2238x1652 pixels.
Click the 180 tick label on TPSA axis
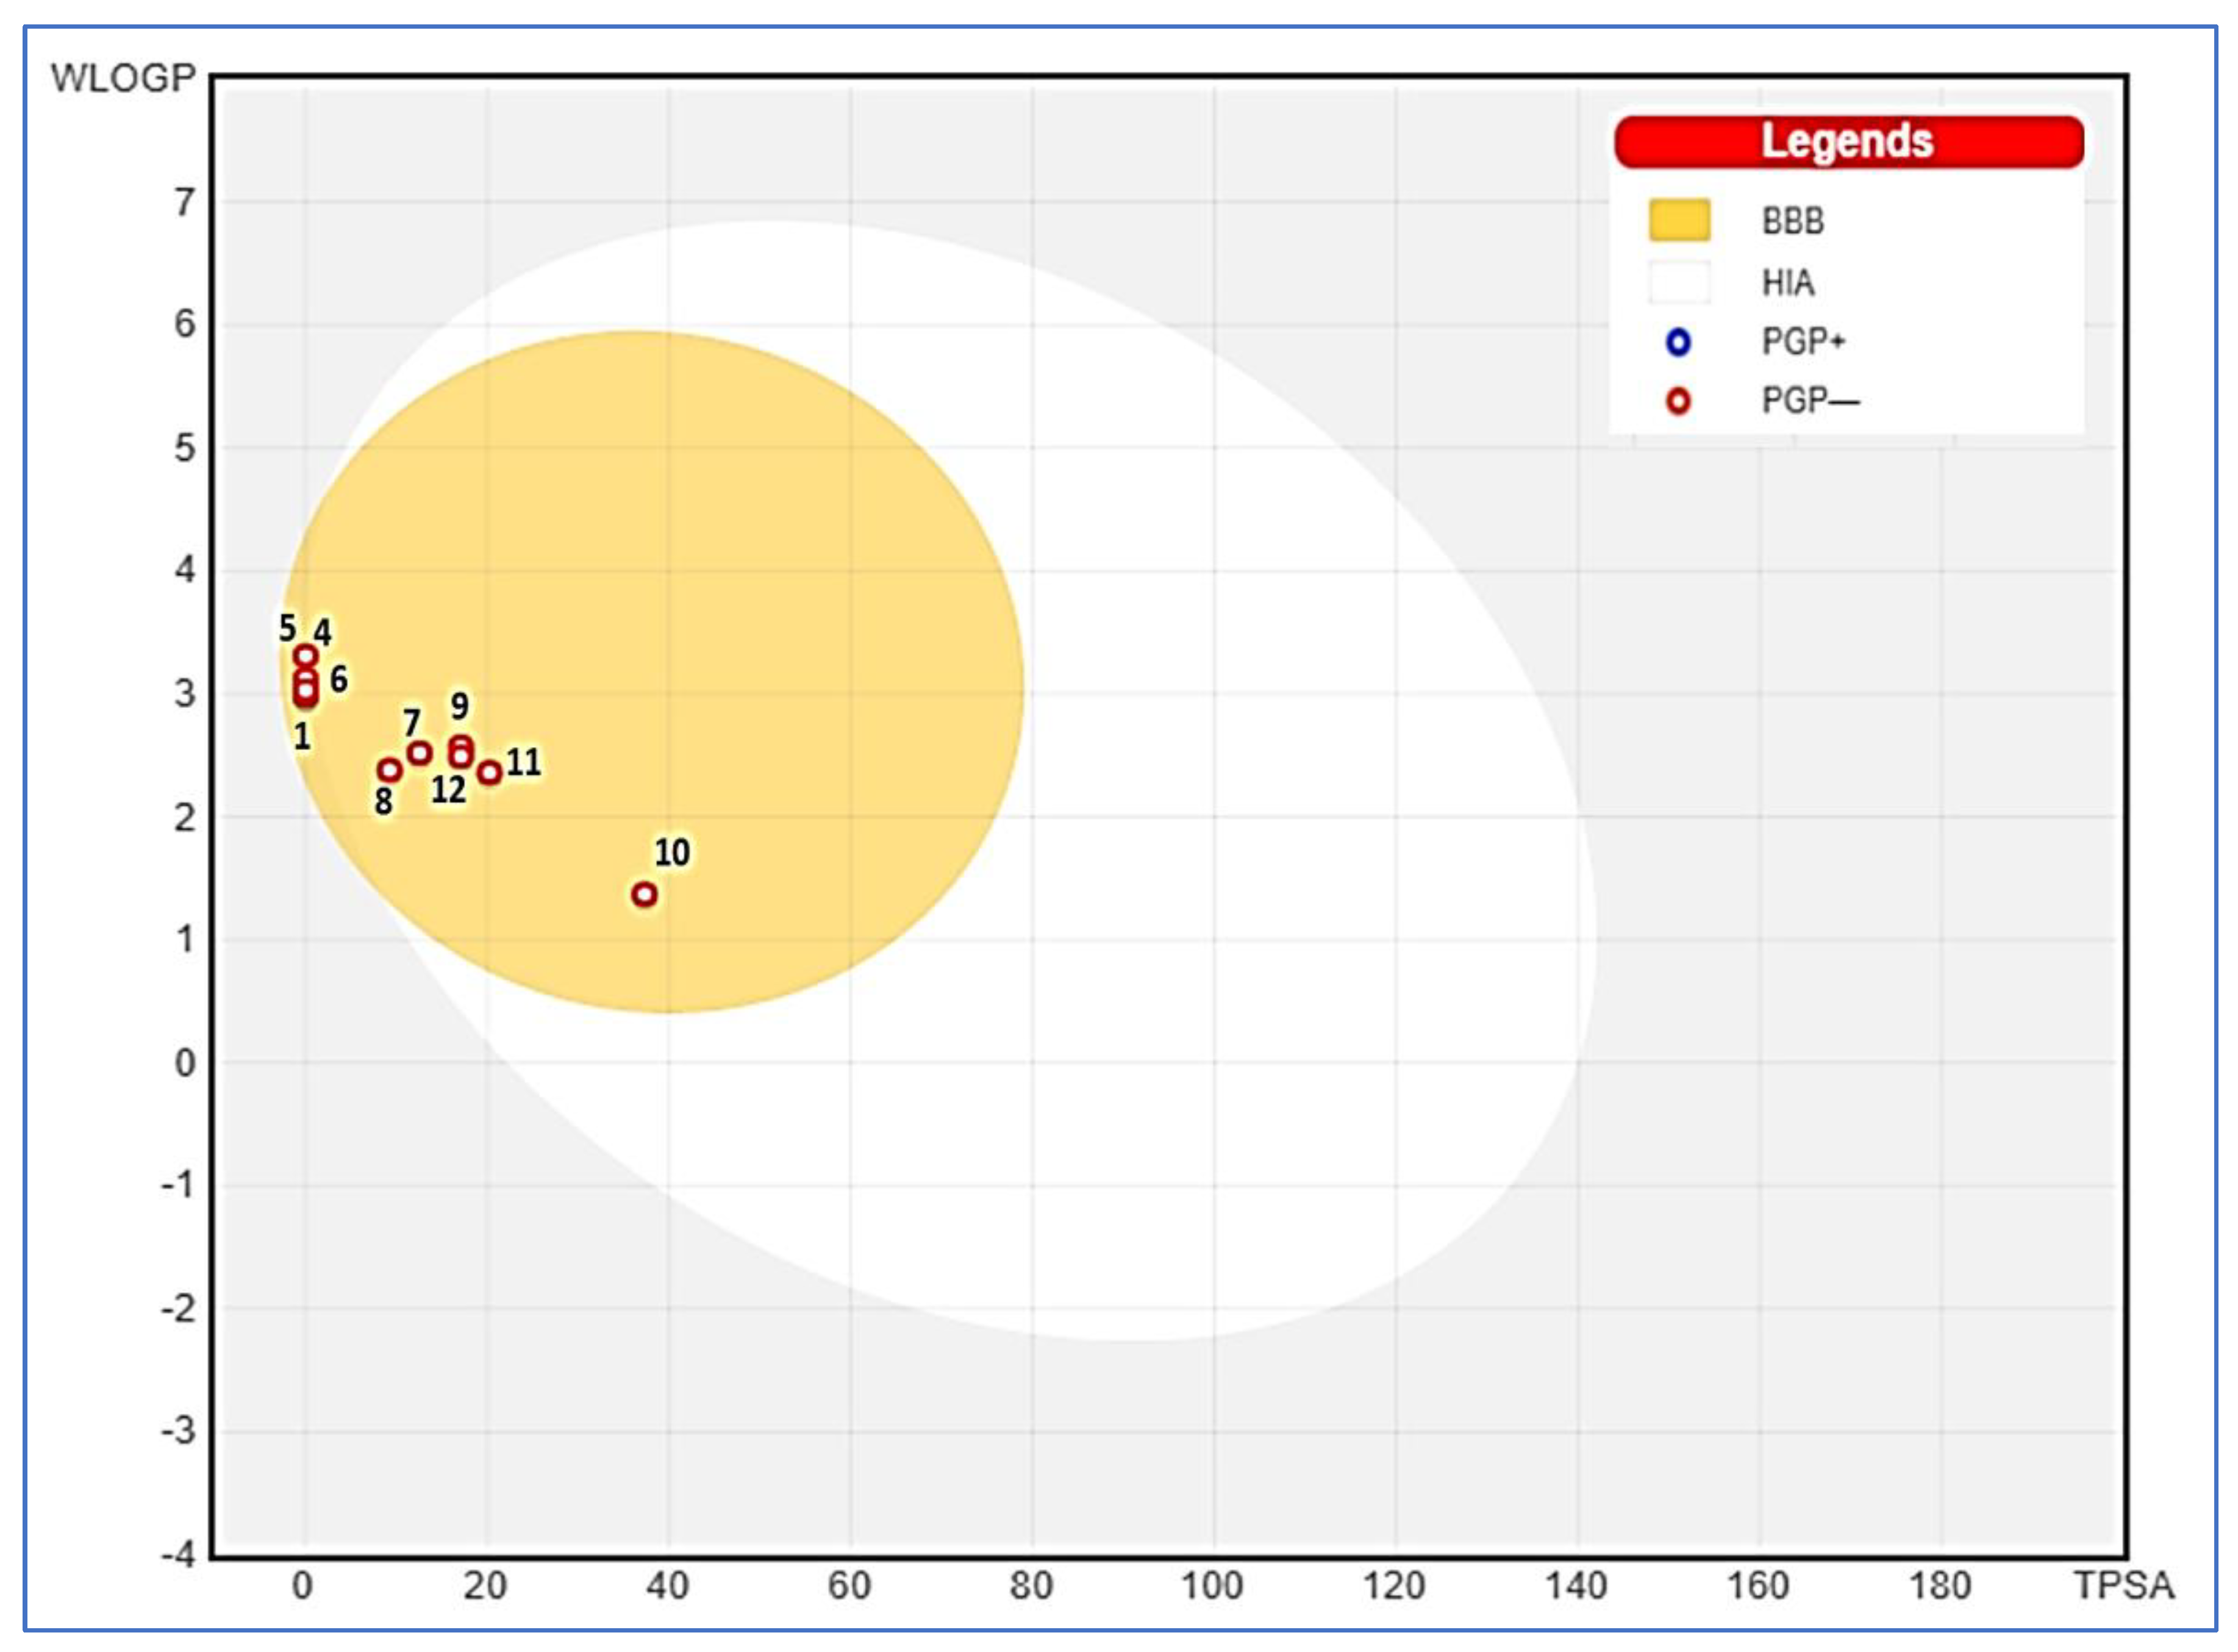pyautogui.click(x=1940, y=1585)
